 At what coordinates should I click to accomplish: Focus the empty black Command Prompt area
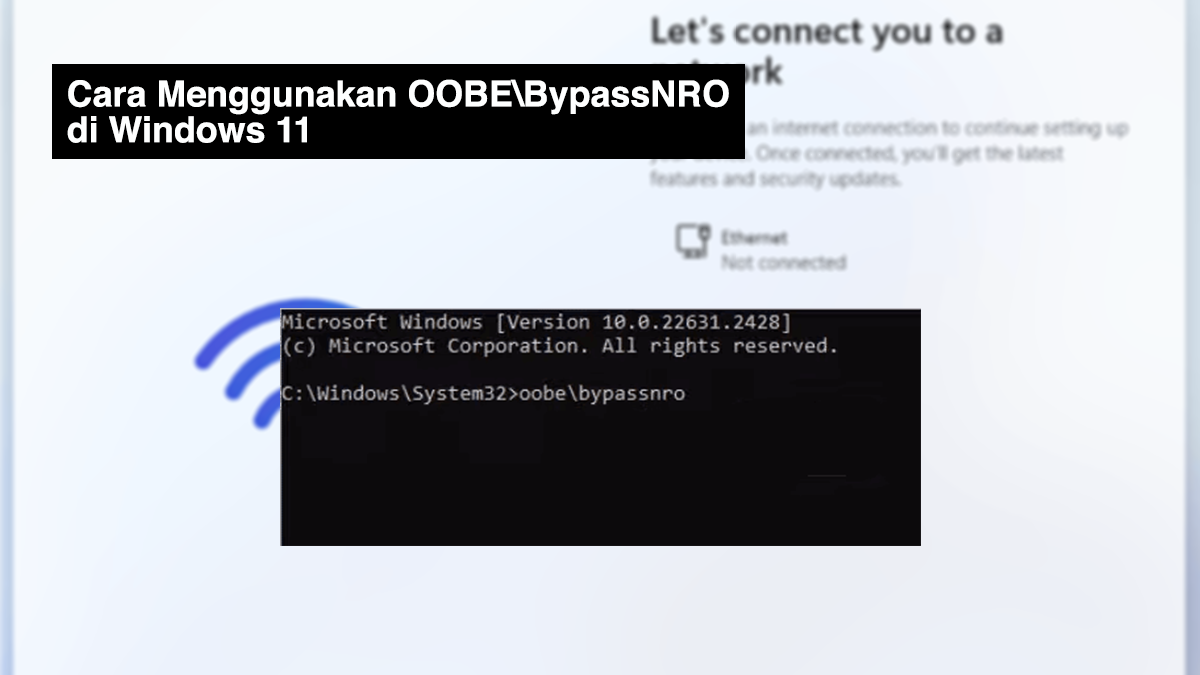600,475
